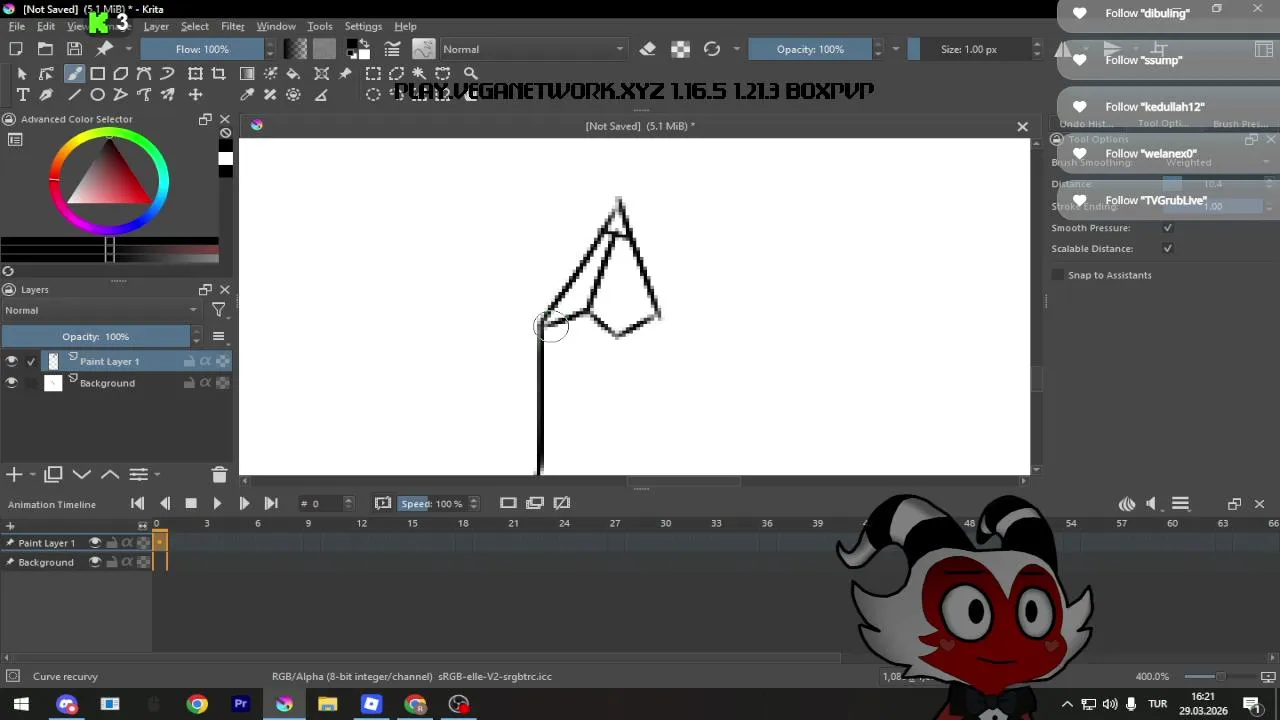The width and height of the screenshot is (1280, 720).
Task: Open the File menu
Action: point(17,27)
